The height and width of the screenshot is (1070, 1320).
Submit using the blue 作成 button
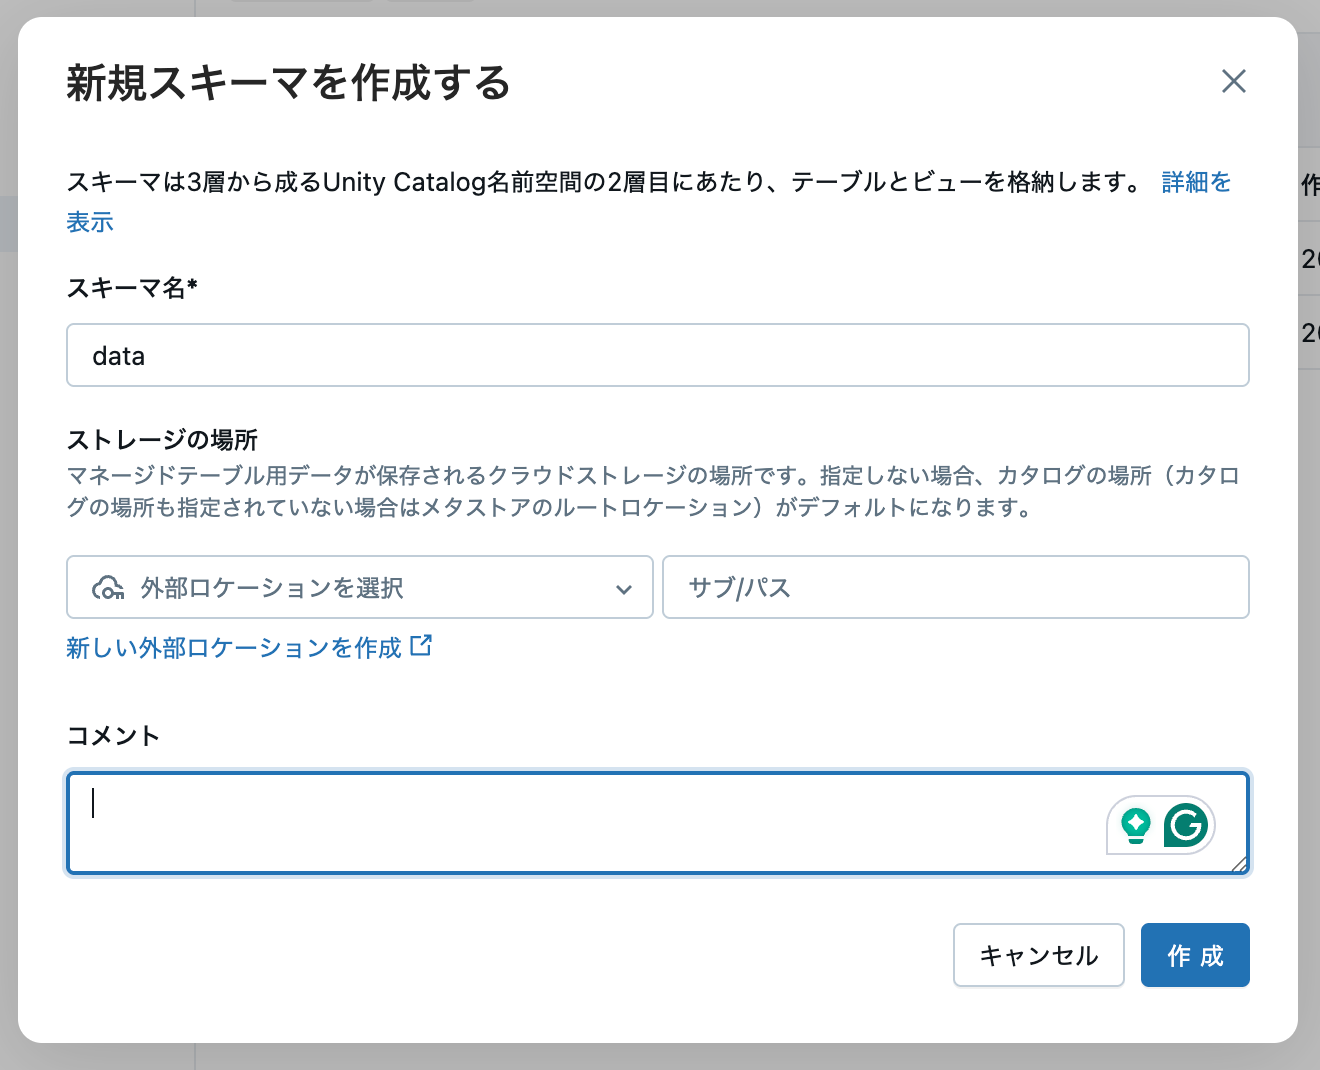point(1195,955)
